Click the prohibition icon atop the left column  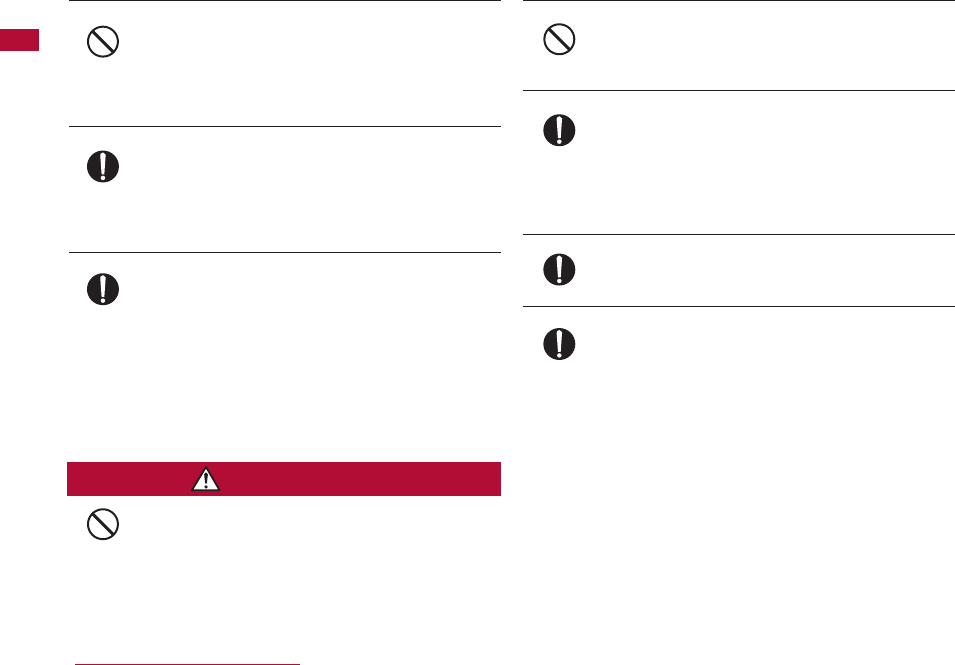coord(103,40)
